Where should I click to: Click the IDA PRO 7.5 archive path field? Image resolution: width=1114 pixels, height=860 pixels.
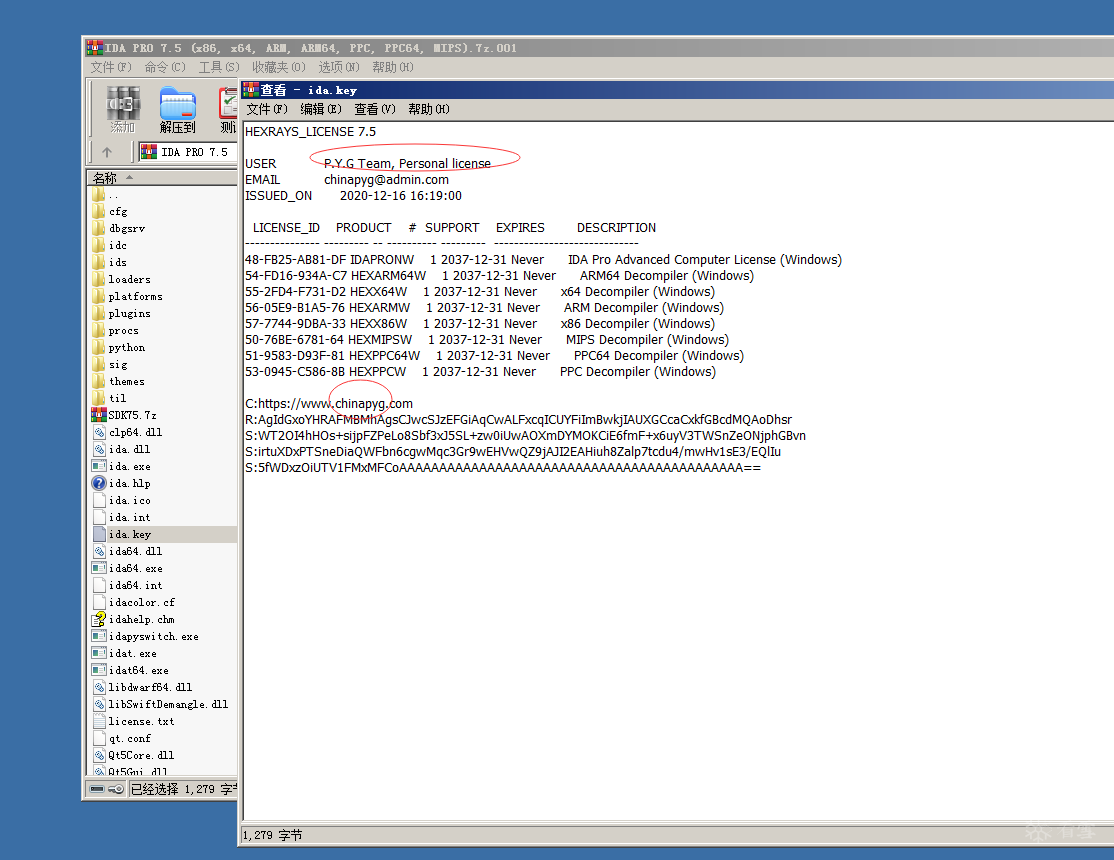tap(188, 152)
